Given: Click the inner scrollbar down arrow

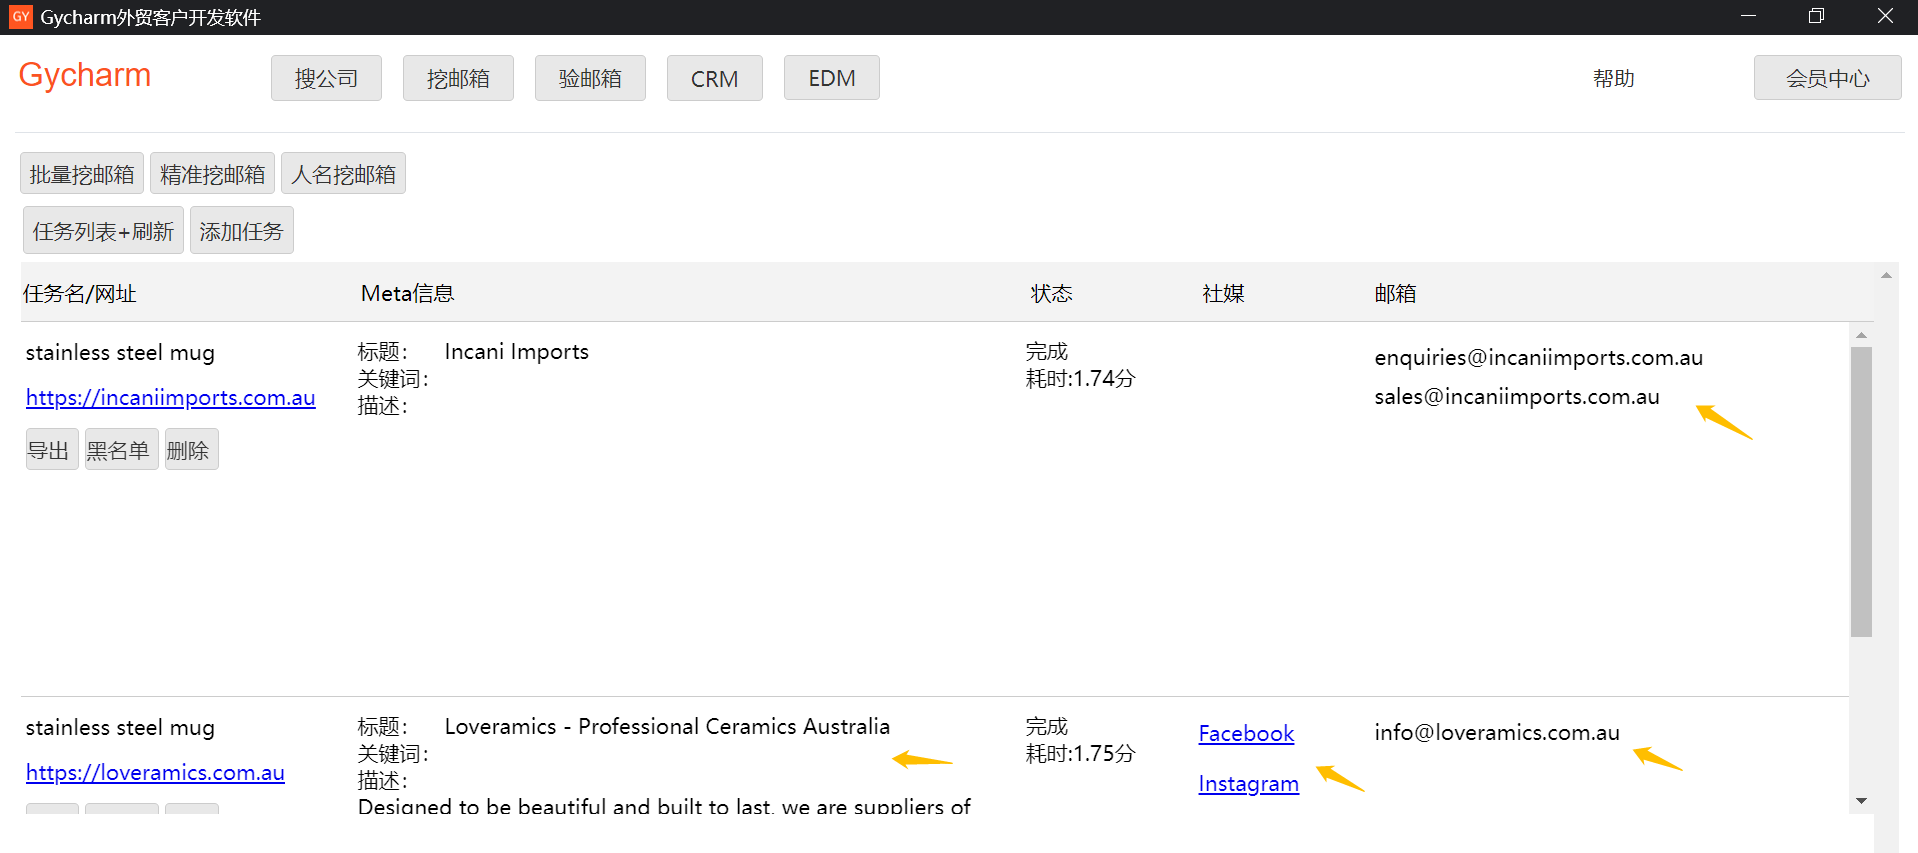Looking at the screenshot, I should (x=1861, y=801).
